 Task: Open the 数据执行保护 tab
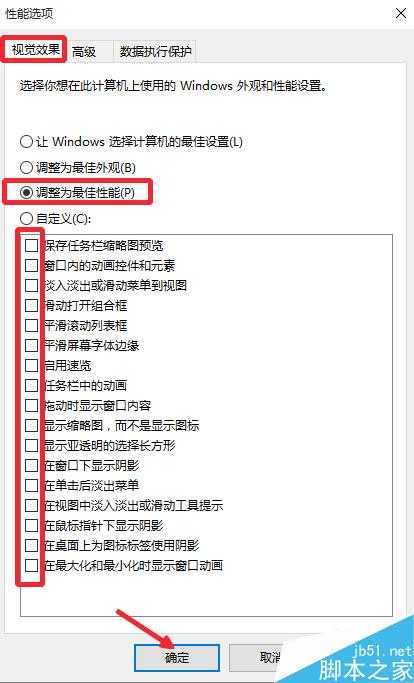[x=155, y=51]
